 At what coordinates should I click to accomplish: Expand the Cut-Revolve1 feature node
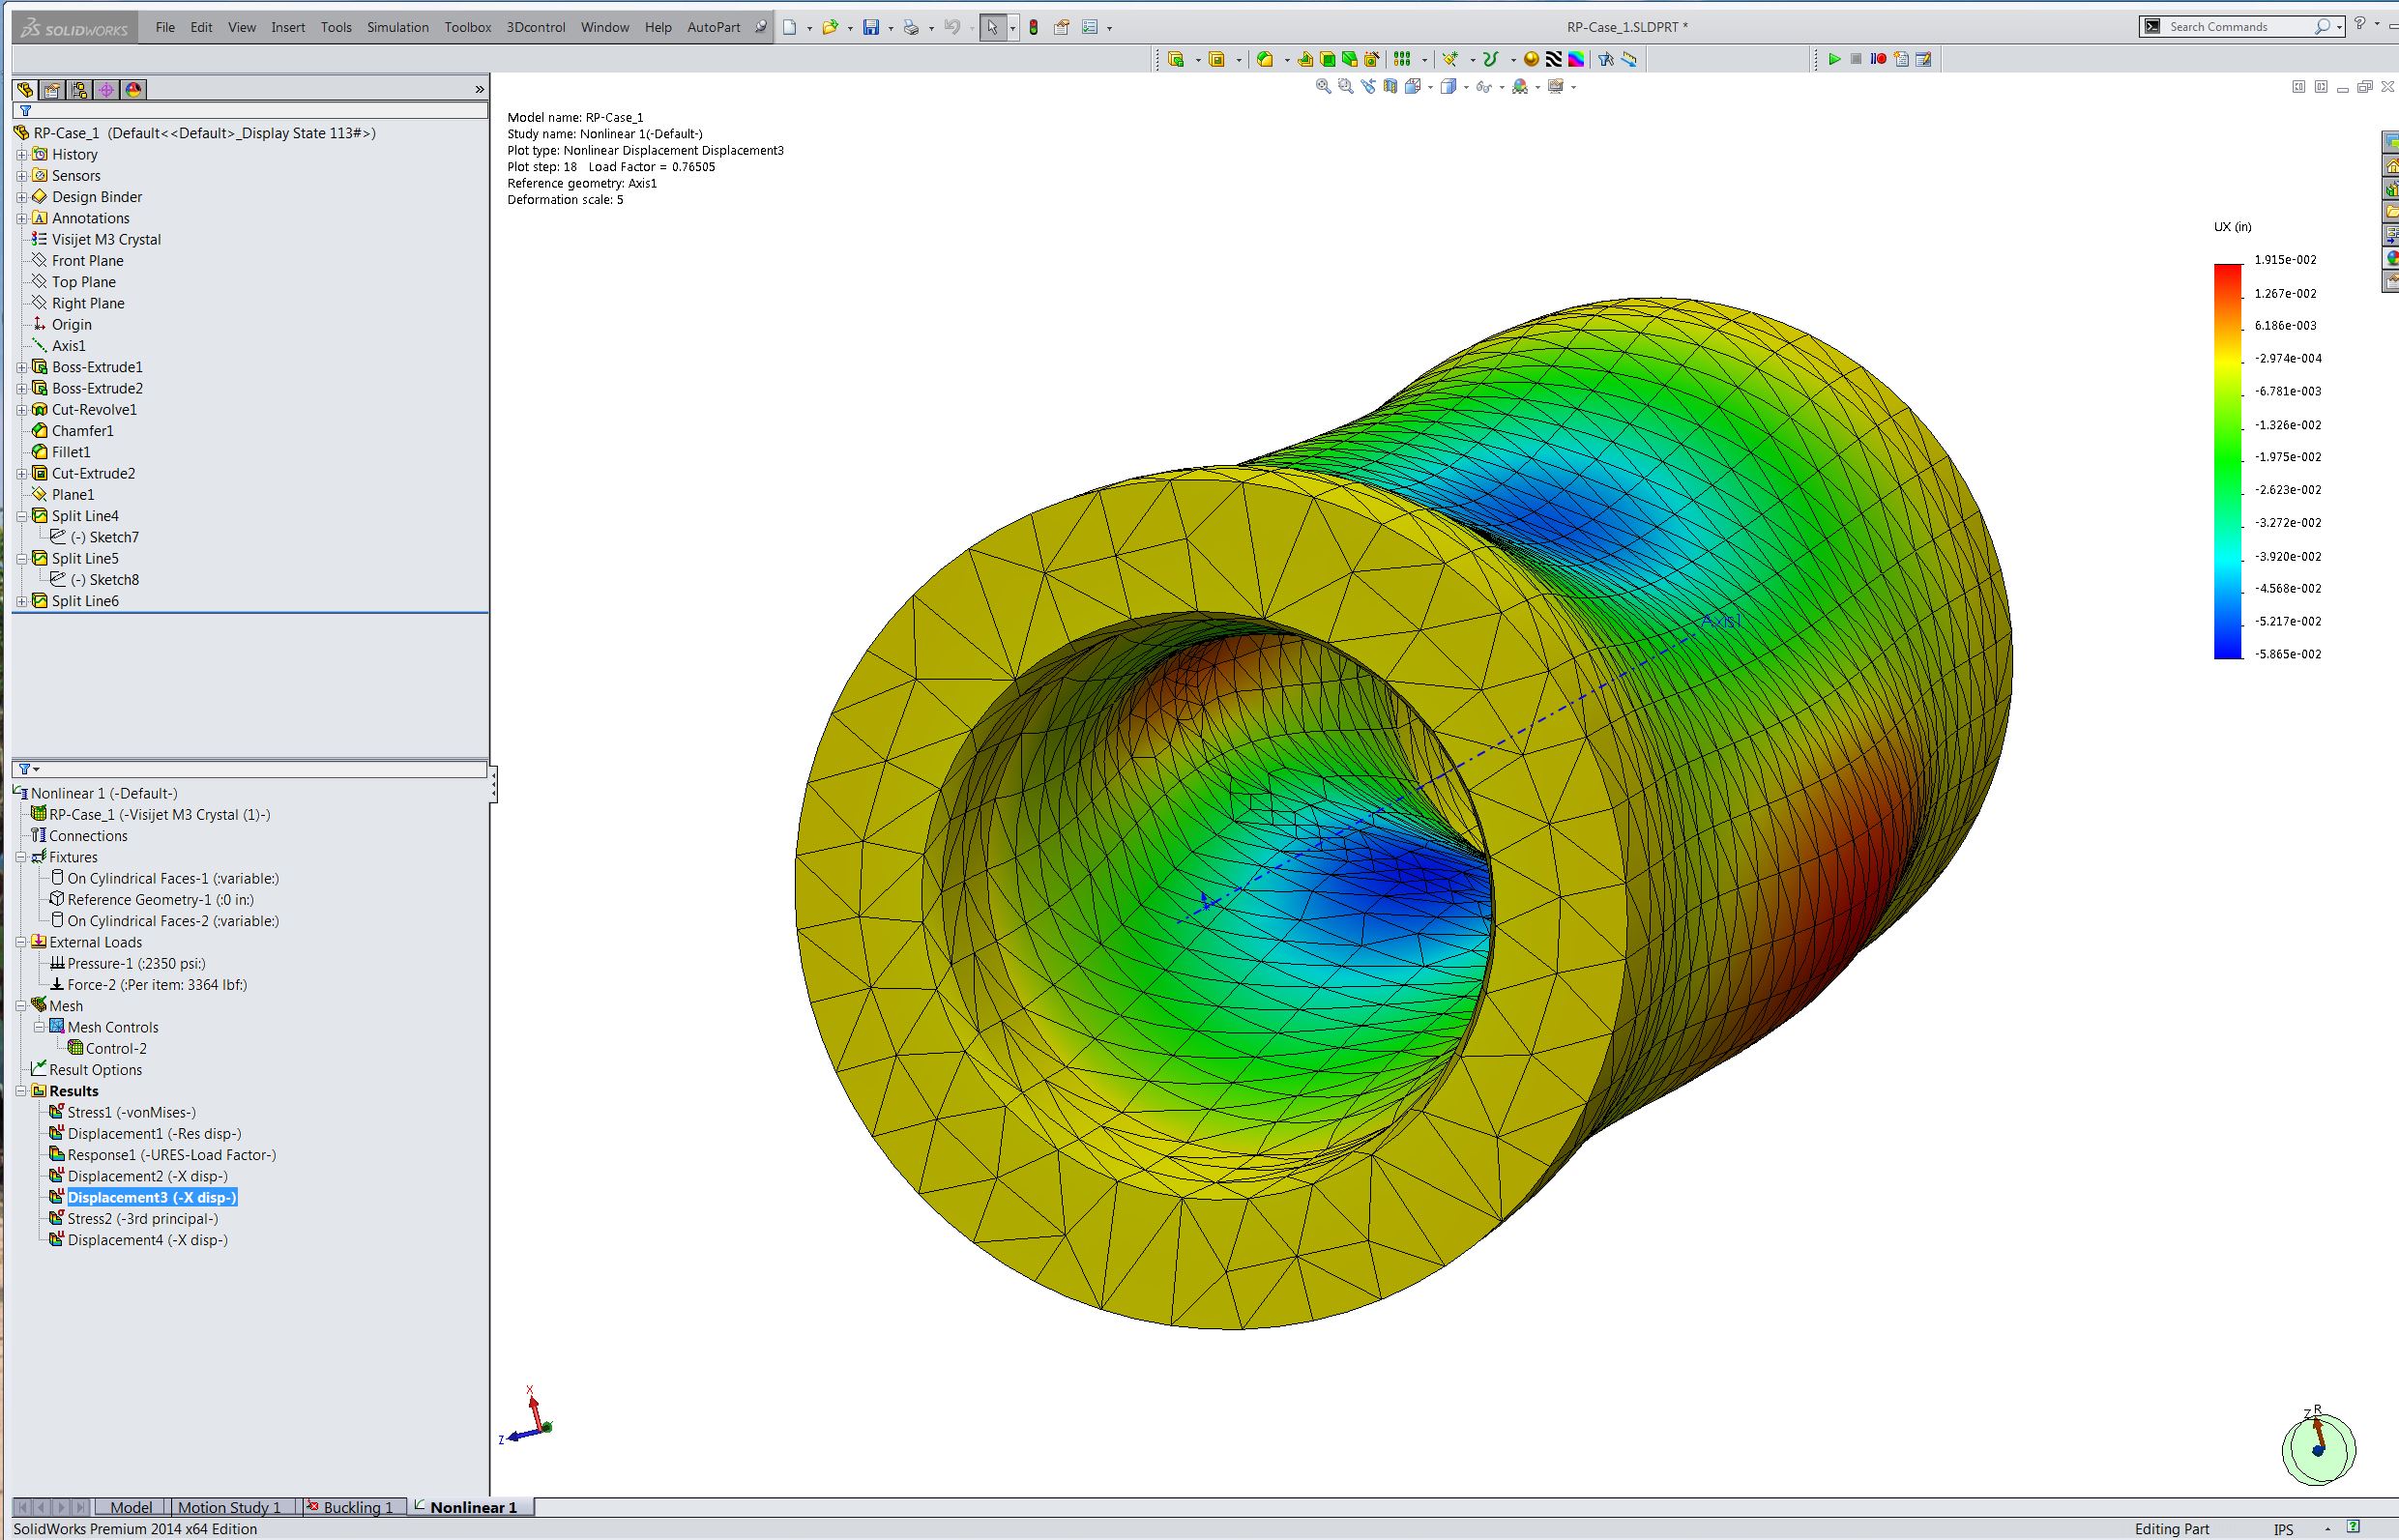pos(21,410)
